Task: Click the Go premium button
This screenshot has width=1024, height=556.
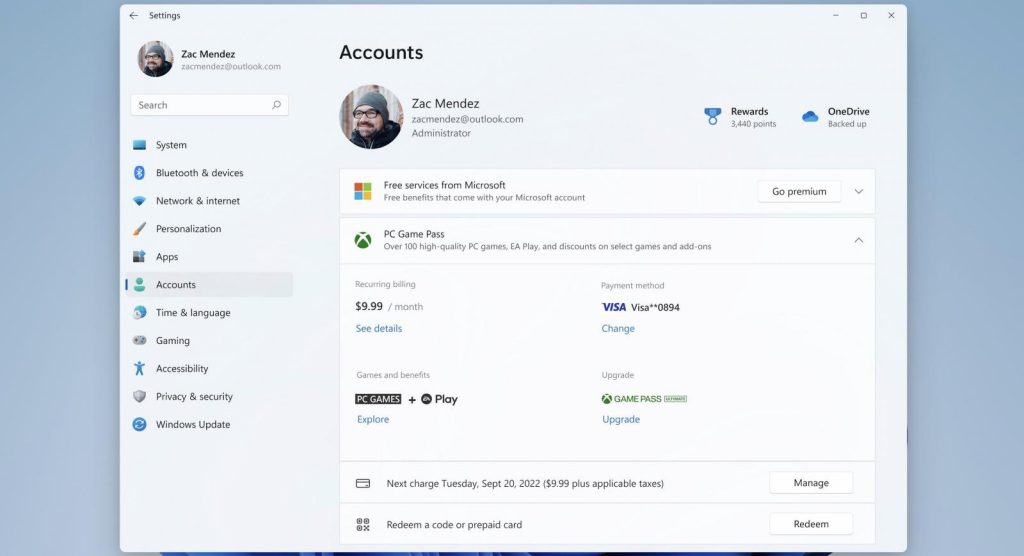Action: [x=799, y=191]
